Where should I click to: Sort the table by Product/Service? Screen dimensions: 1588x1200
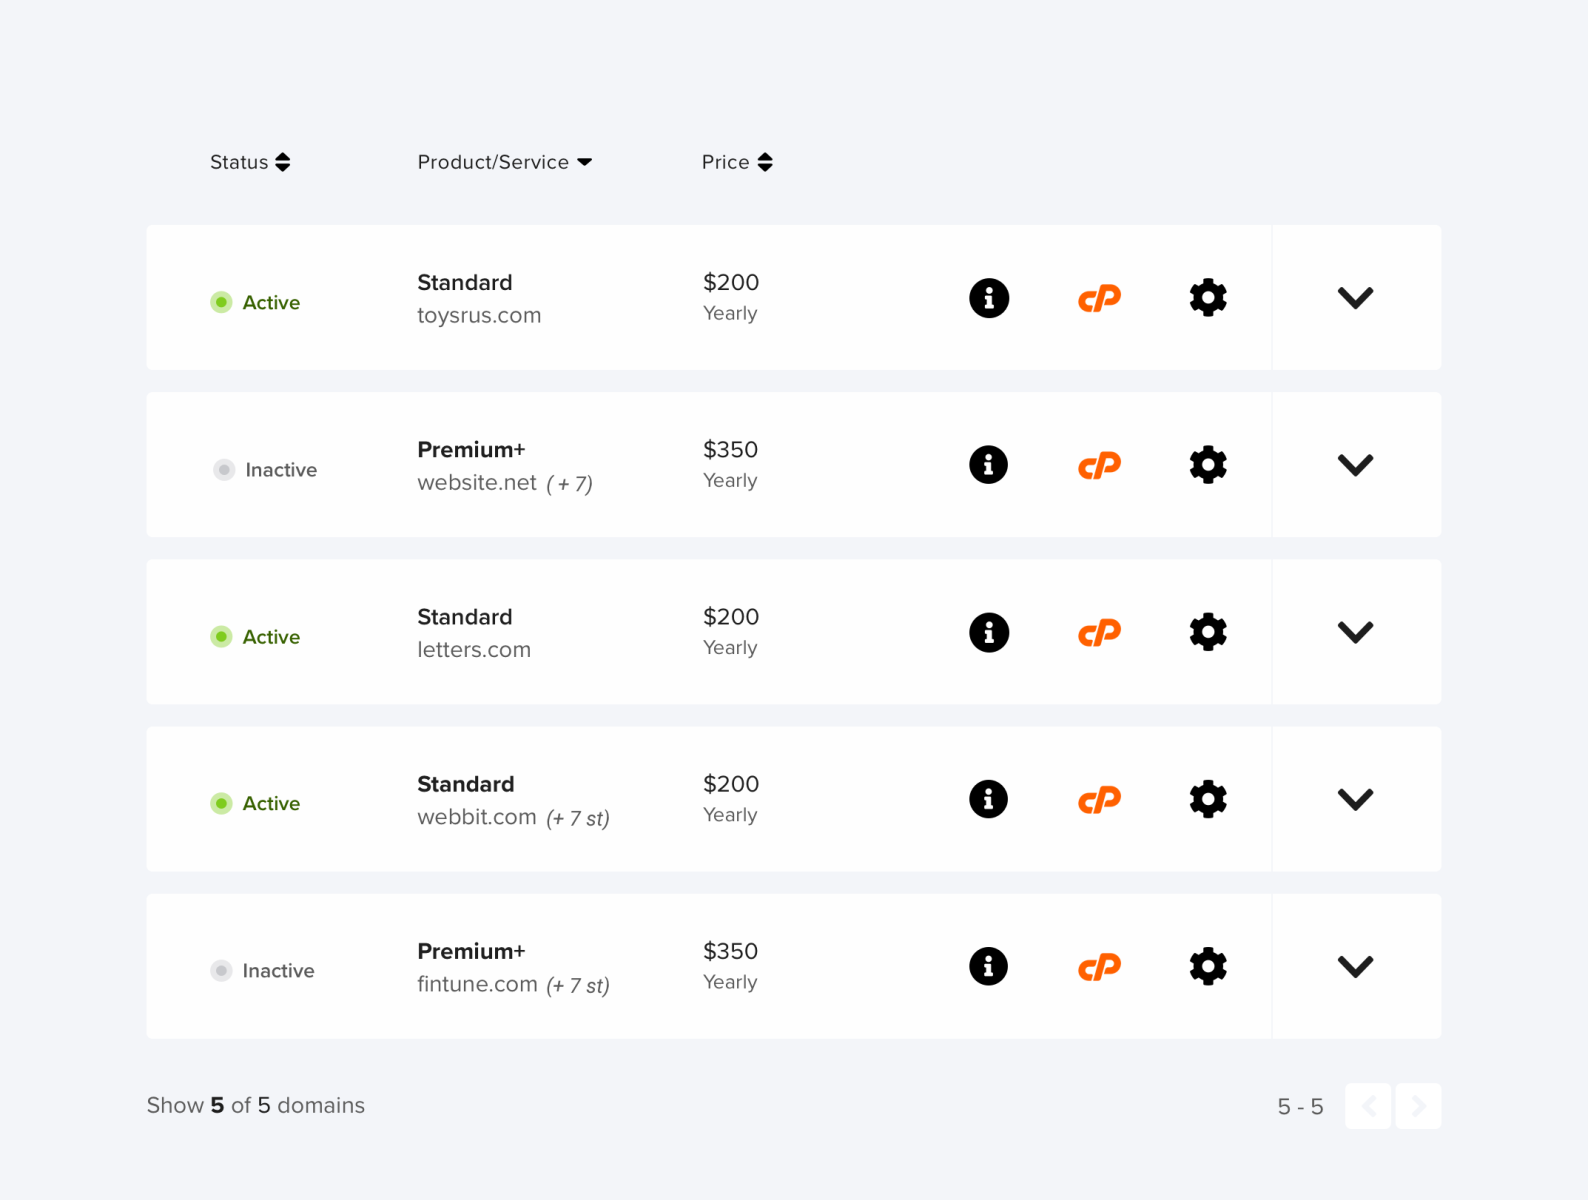click(505, 161)
